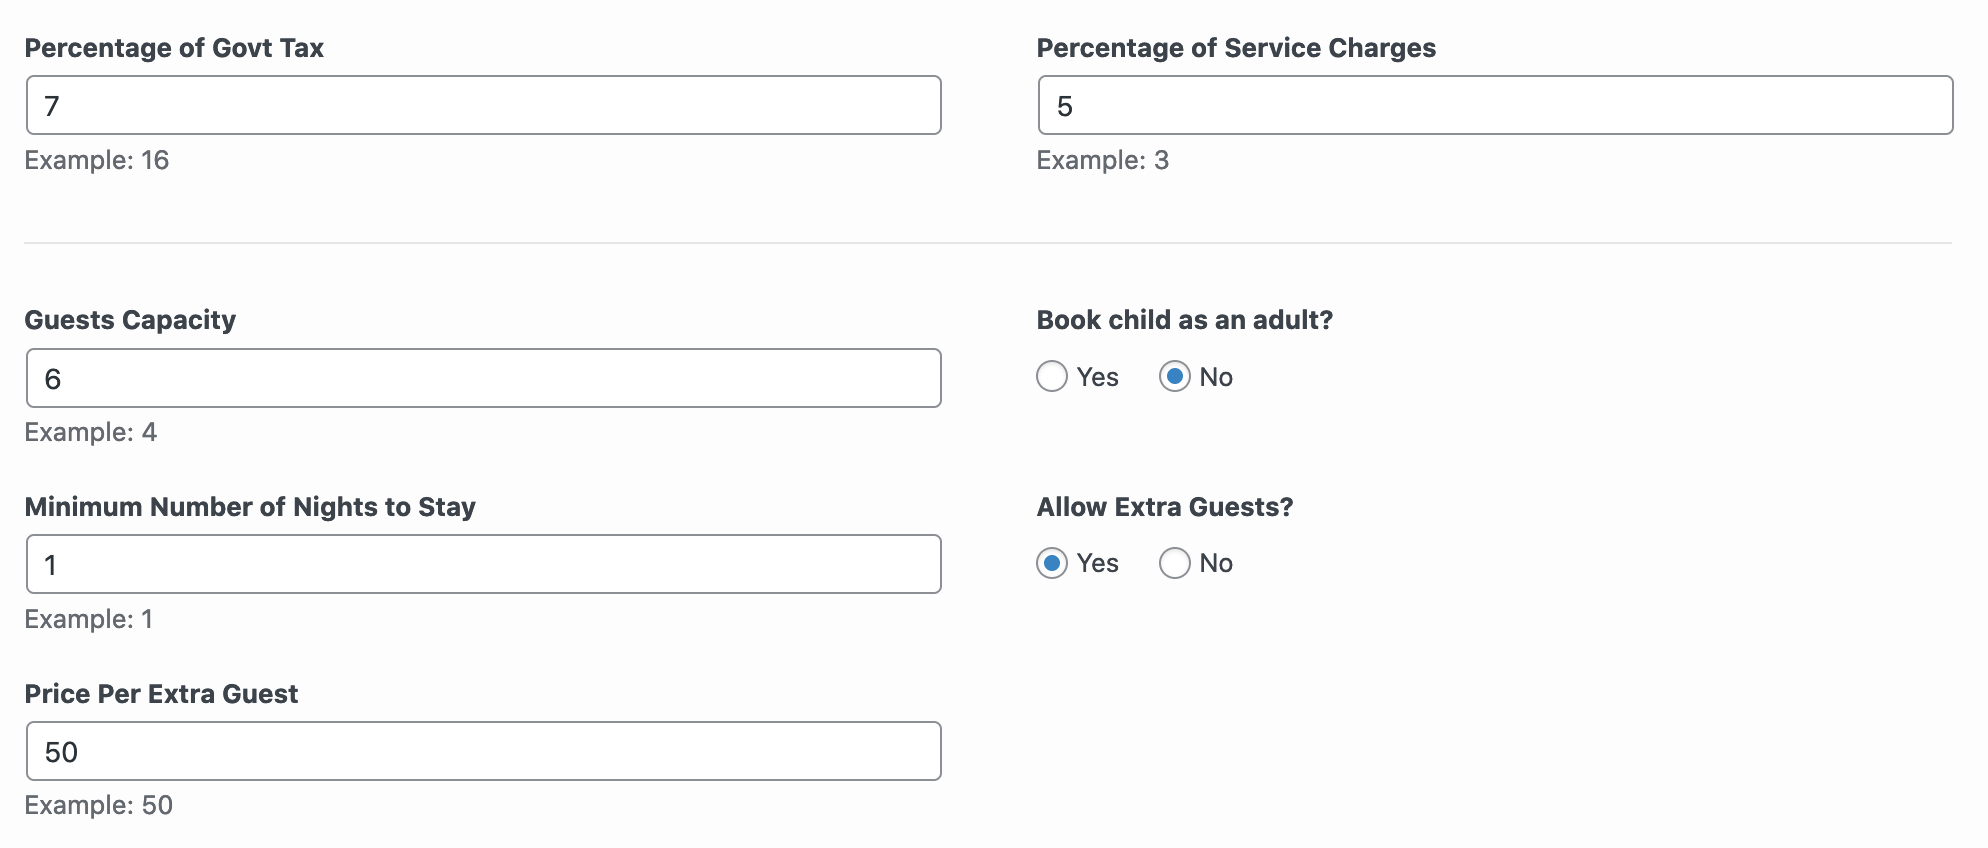Click the Example: 4 hint text
Screen dimensions: 1988x848
(91, 432)
